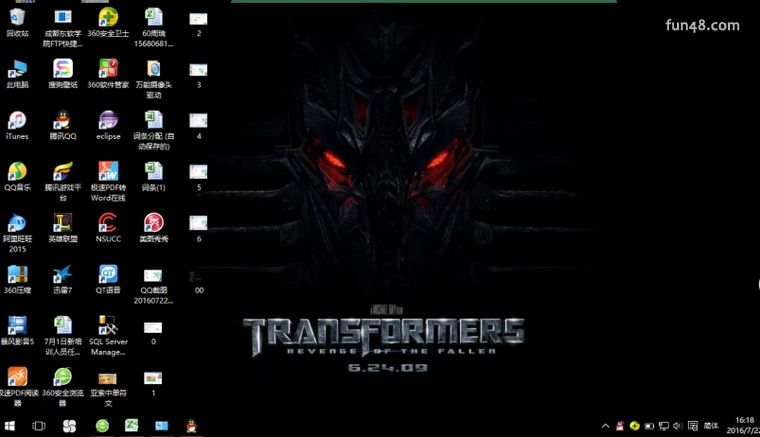Select the image file named 1
This screenshot has width=760, height=437.
click(x=153, y=378)
